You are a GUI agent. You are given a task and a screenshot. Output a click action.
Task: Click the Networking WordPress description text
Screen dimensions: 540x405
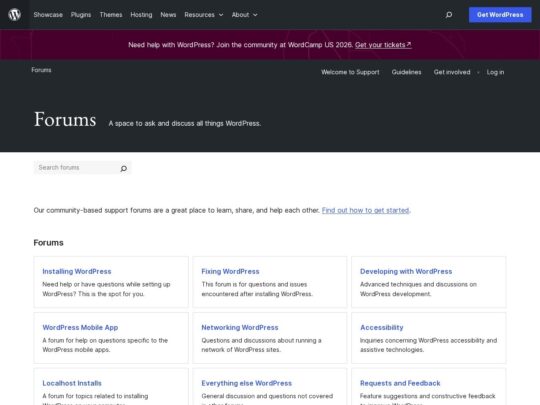(261, 345)
